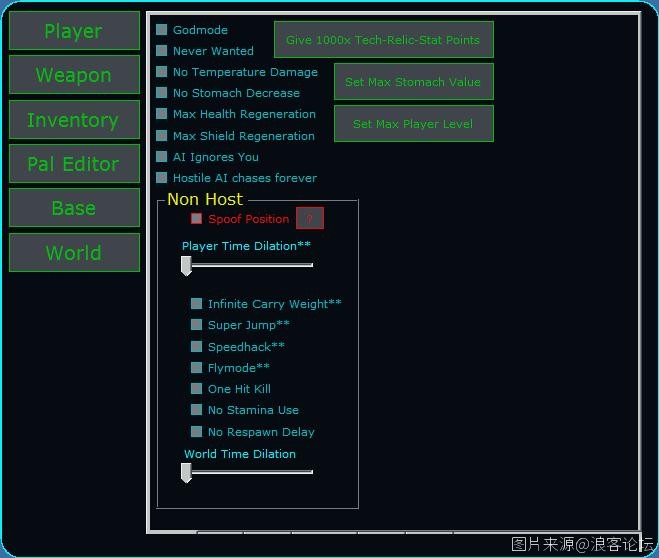The width and height of the screenshot is (659, 558).
Task: Go to the Base tab
Action: 74,208
